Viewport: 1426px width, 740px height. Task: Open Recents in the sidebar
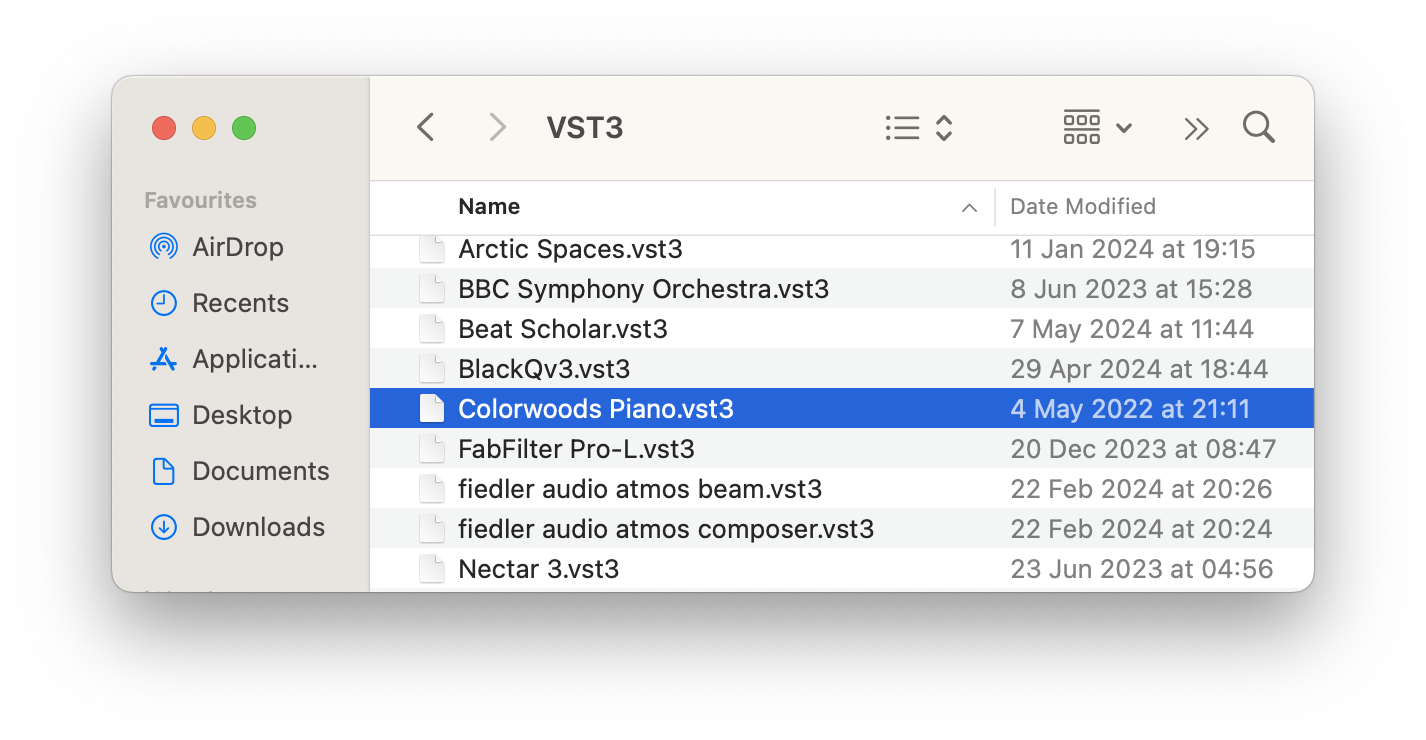(240, 303)
